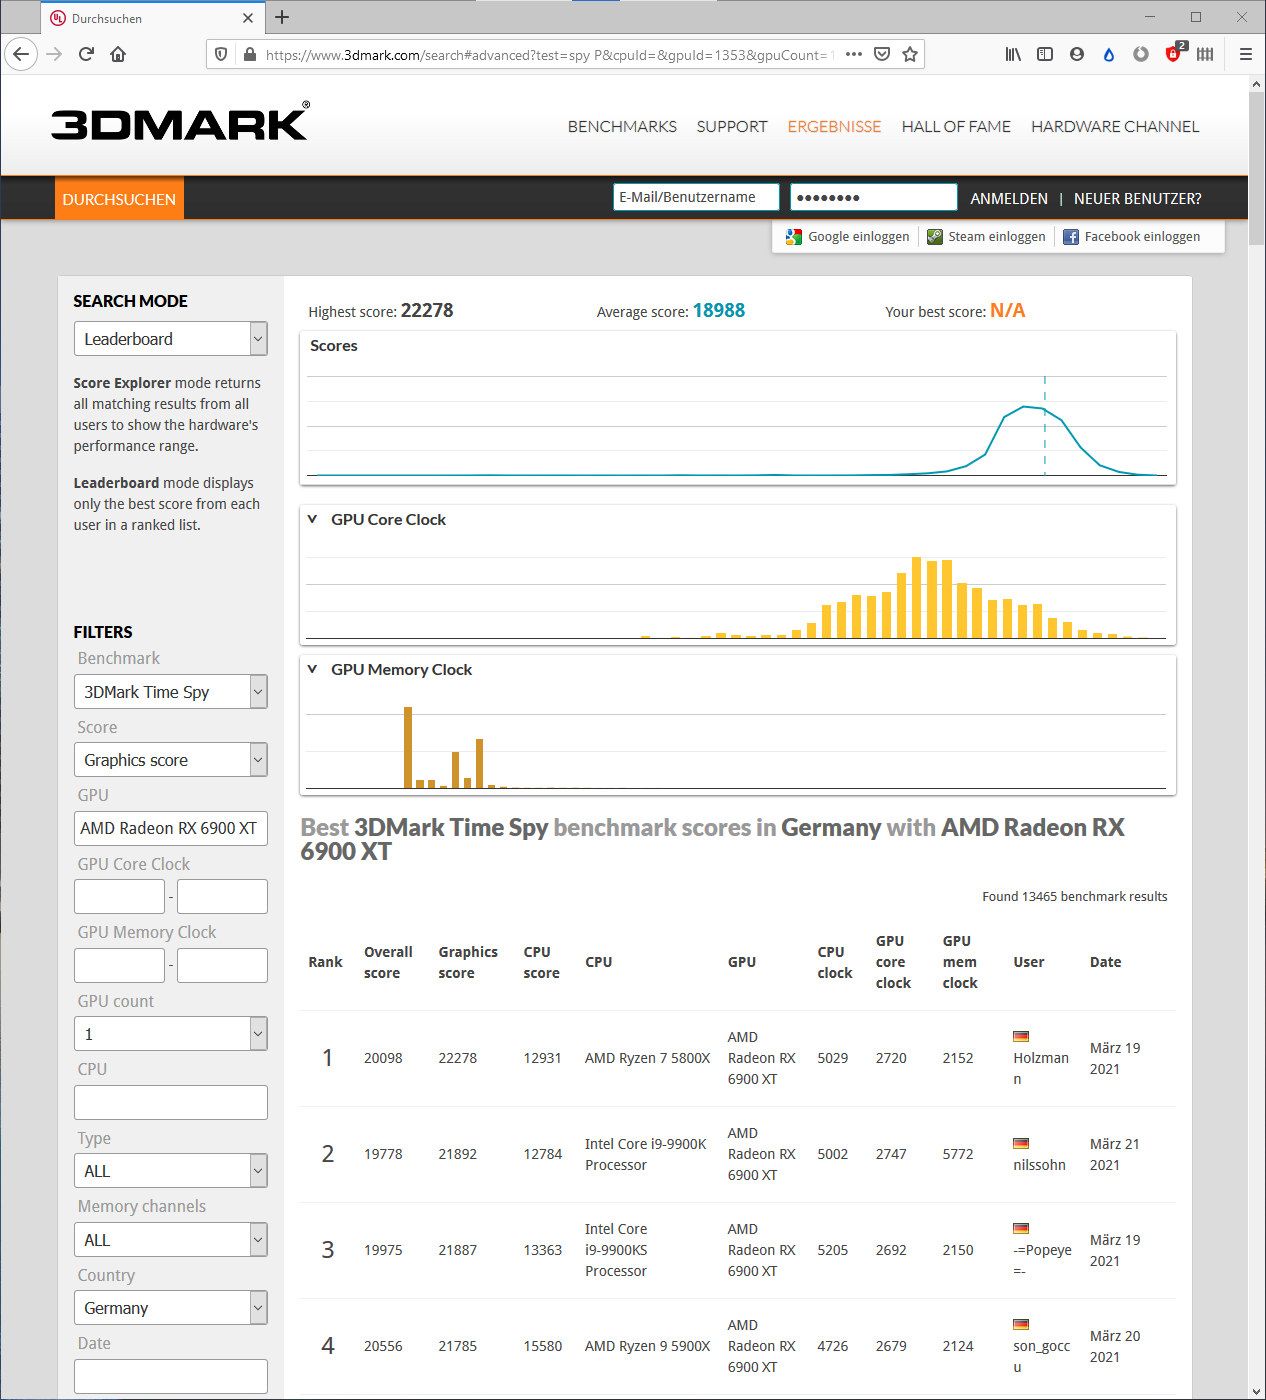Open the Country Germany dropdown
The image size is (1266, 1400).
click(171, 1308)
